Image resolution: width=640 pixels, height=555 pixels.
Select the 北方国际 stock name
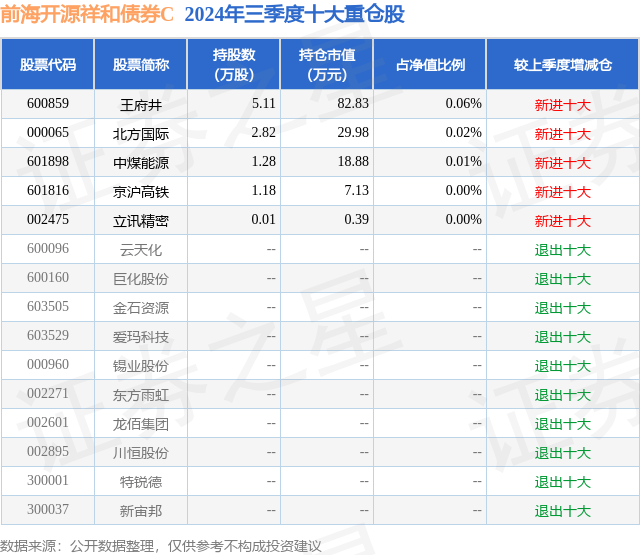141,134
